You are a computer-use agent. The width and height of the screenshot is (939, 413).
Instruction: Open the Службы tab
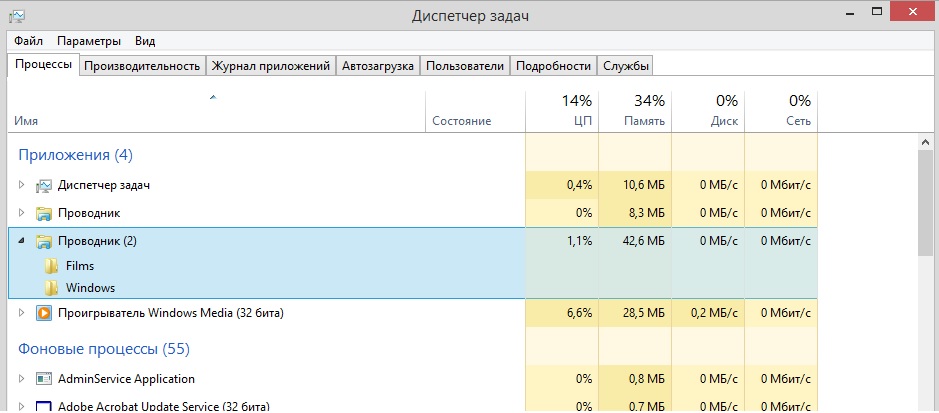click(x=626, y=66)
